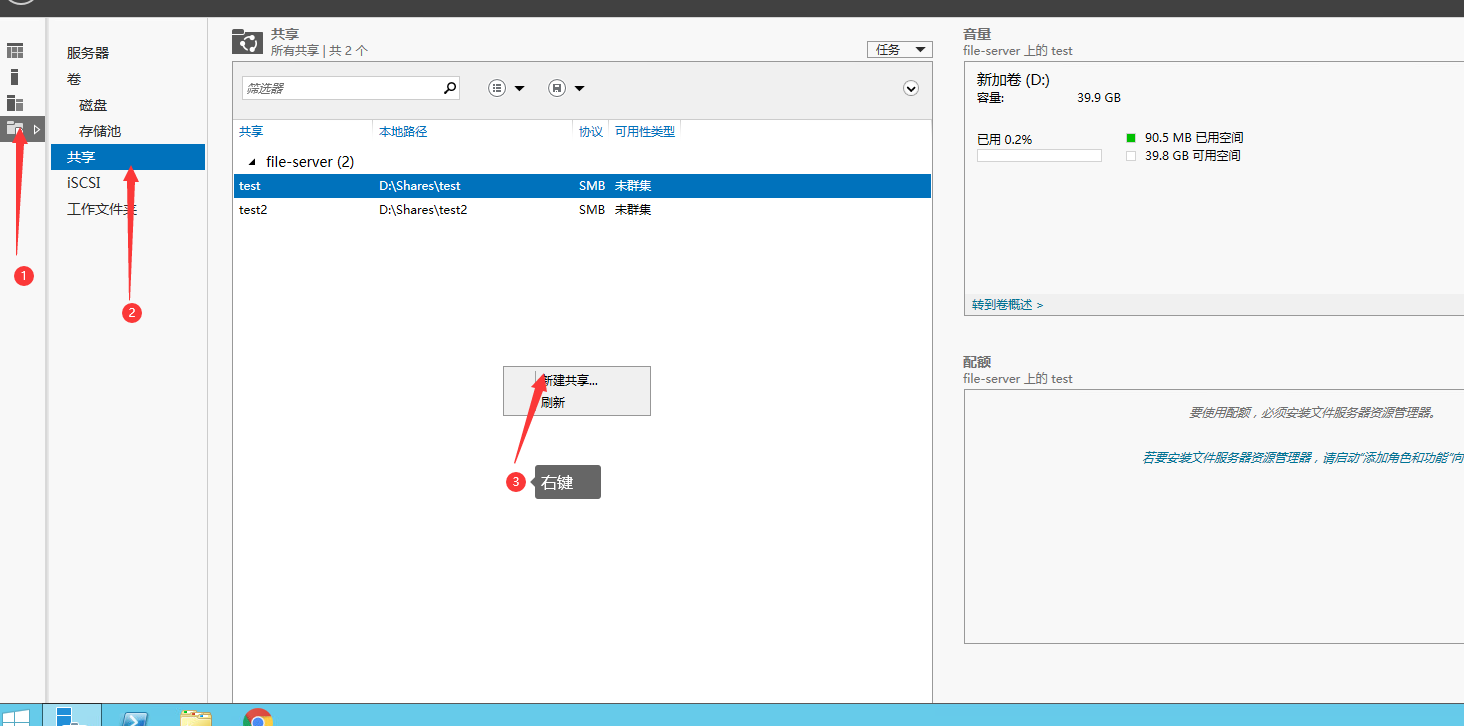Open 磁盘 in the navigation pane

[93, 105]
